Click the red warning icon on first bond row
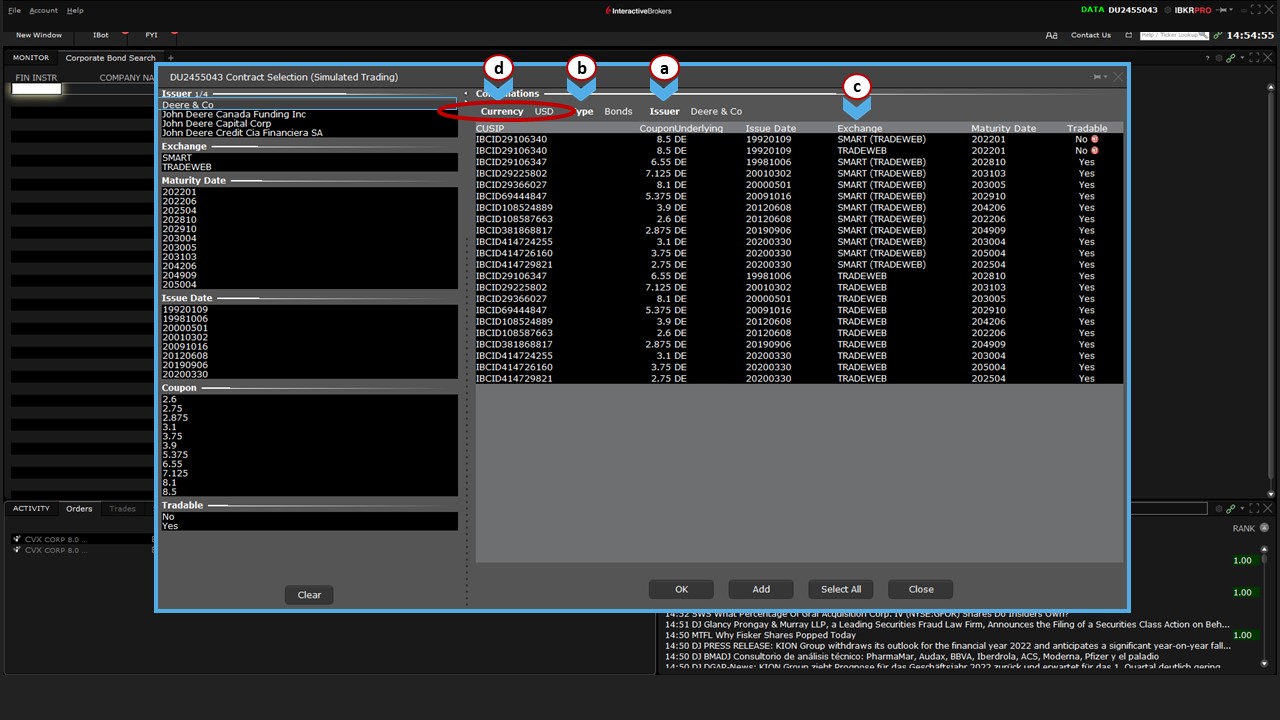This screenshot has width=1280, height=720. point(1095,139)
